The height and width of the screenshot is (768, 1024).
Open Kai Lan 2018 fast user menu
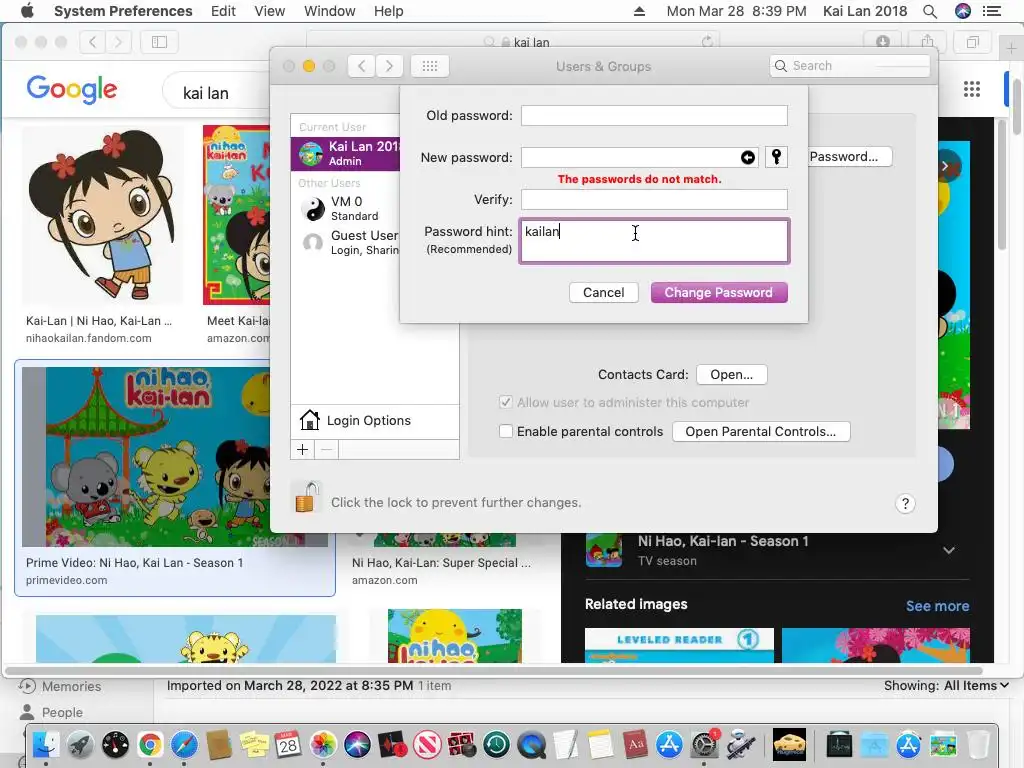tap(864, 11)
